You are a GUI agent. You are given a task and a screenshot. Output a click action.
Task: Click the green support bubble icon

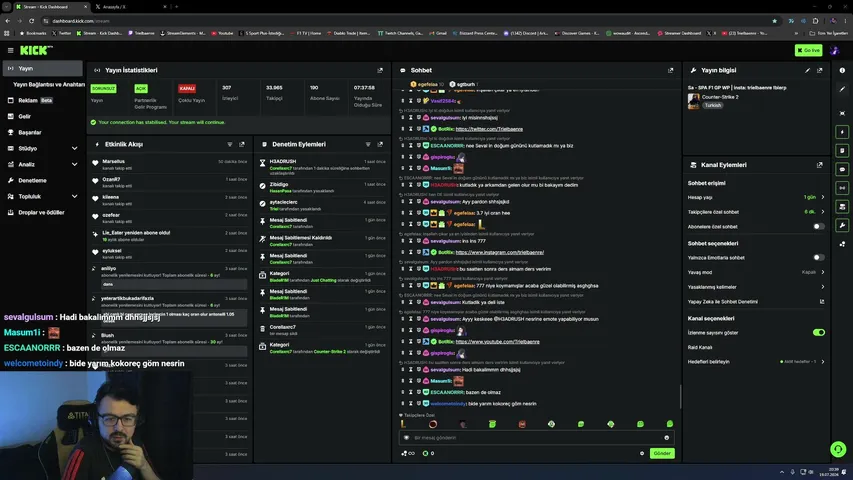click(838, 449)
